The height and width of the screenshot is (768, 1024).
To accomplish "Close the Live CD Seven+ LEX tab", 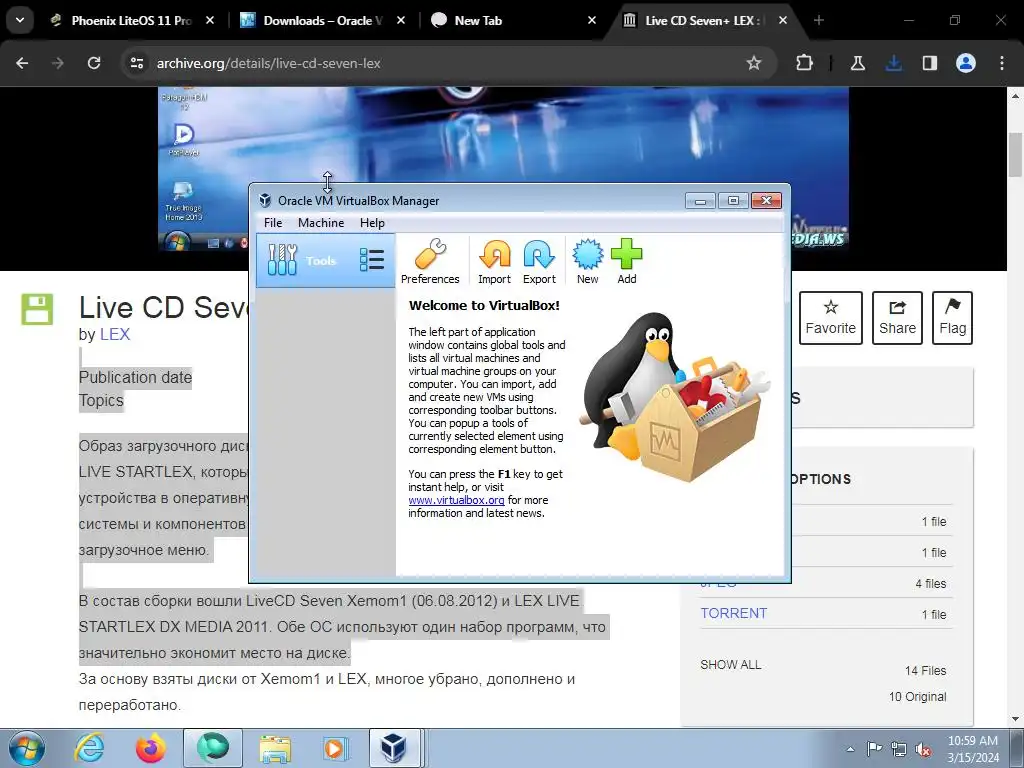I will pyautogui.click(x=782, y=20).
